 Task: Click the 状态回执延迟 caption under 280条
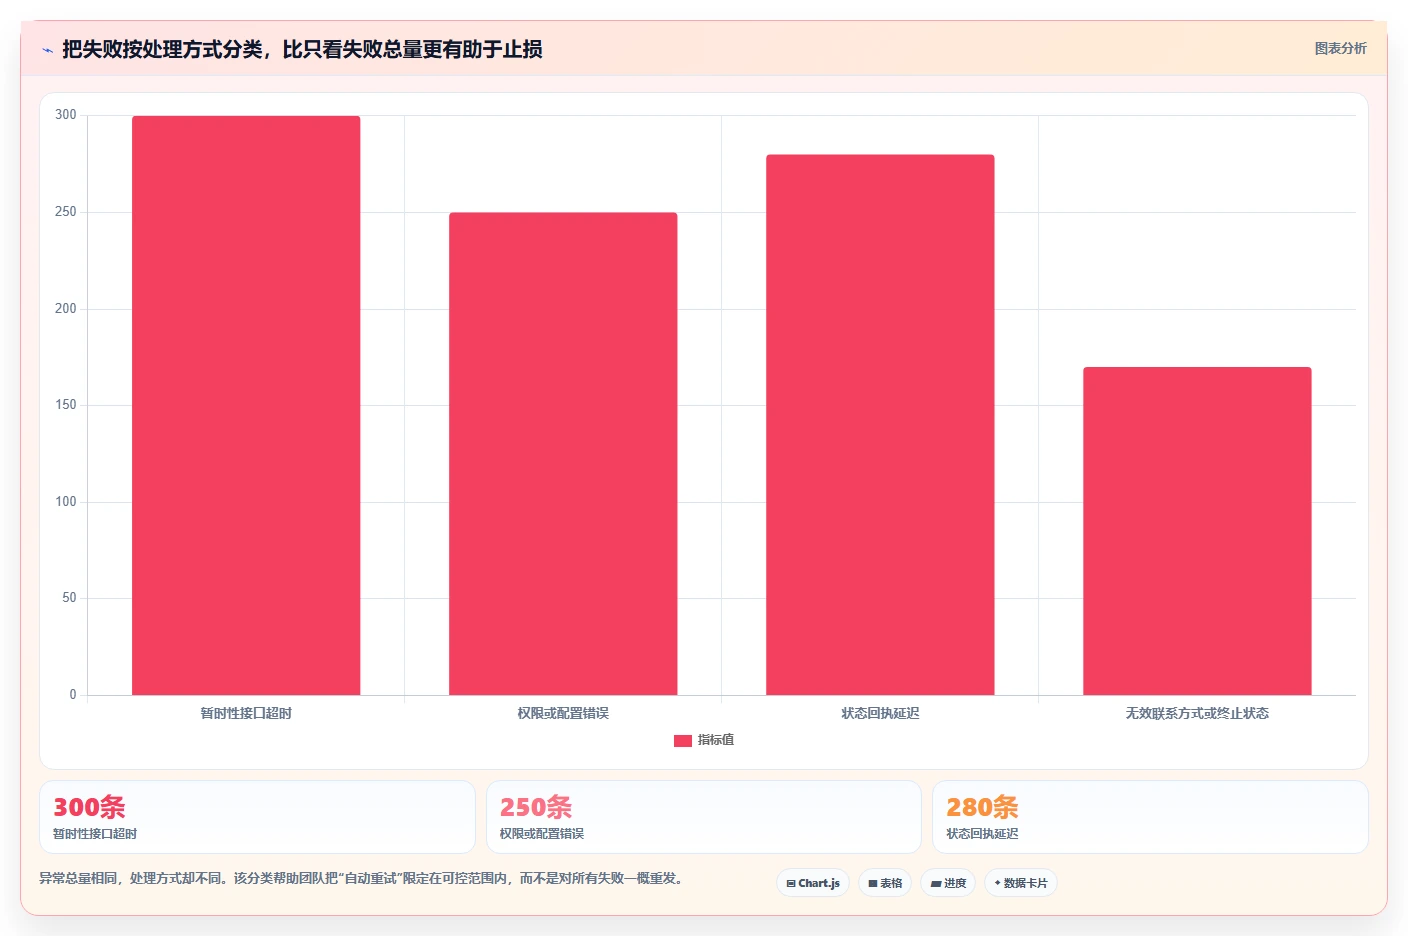pos(982,833)
